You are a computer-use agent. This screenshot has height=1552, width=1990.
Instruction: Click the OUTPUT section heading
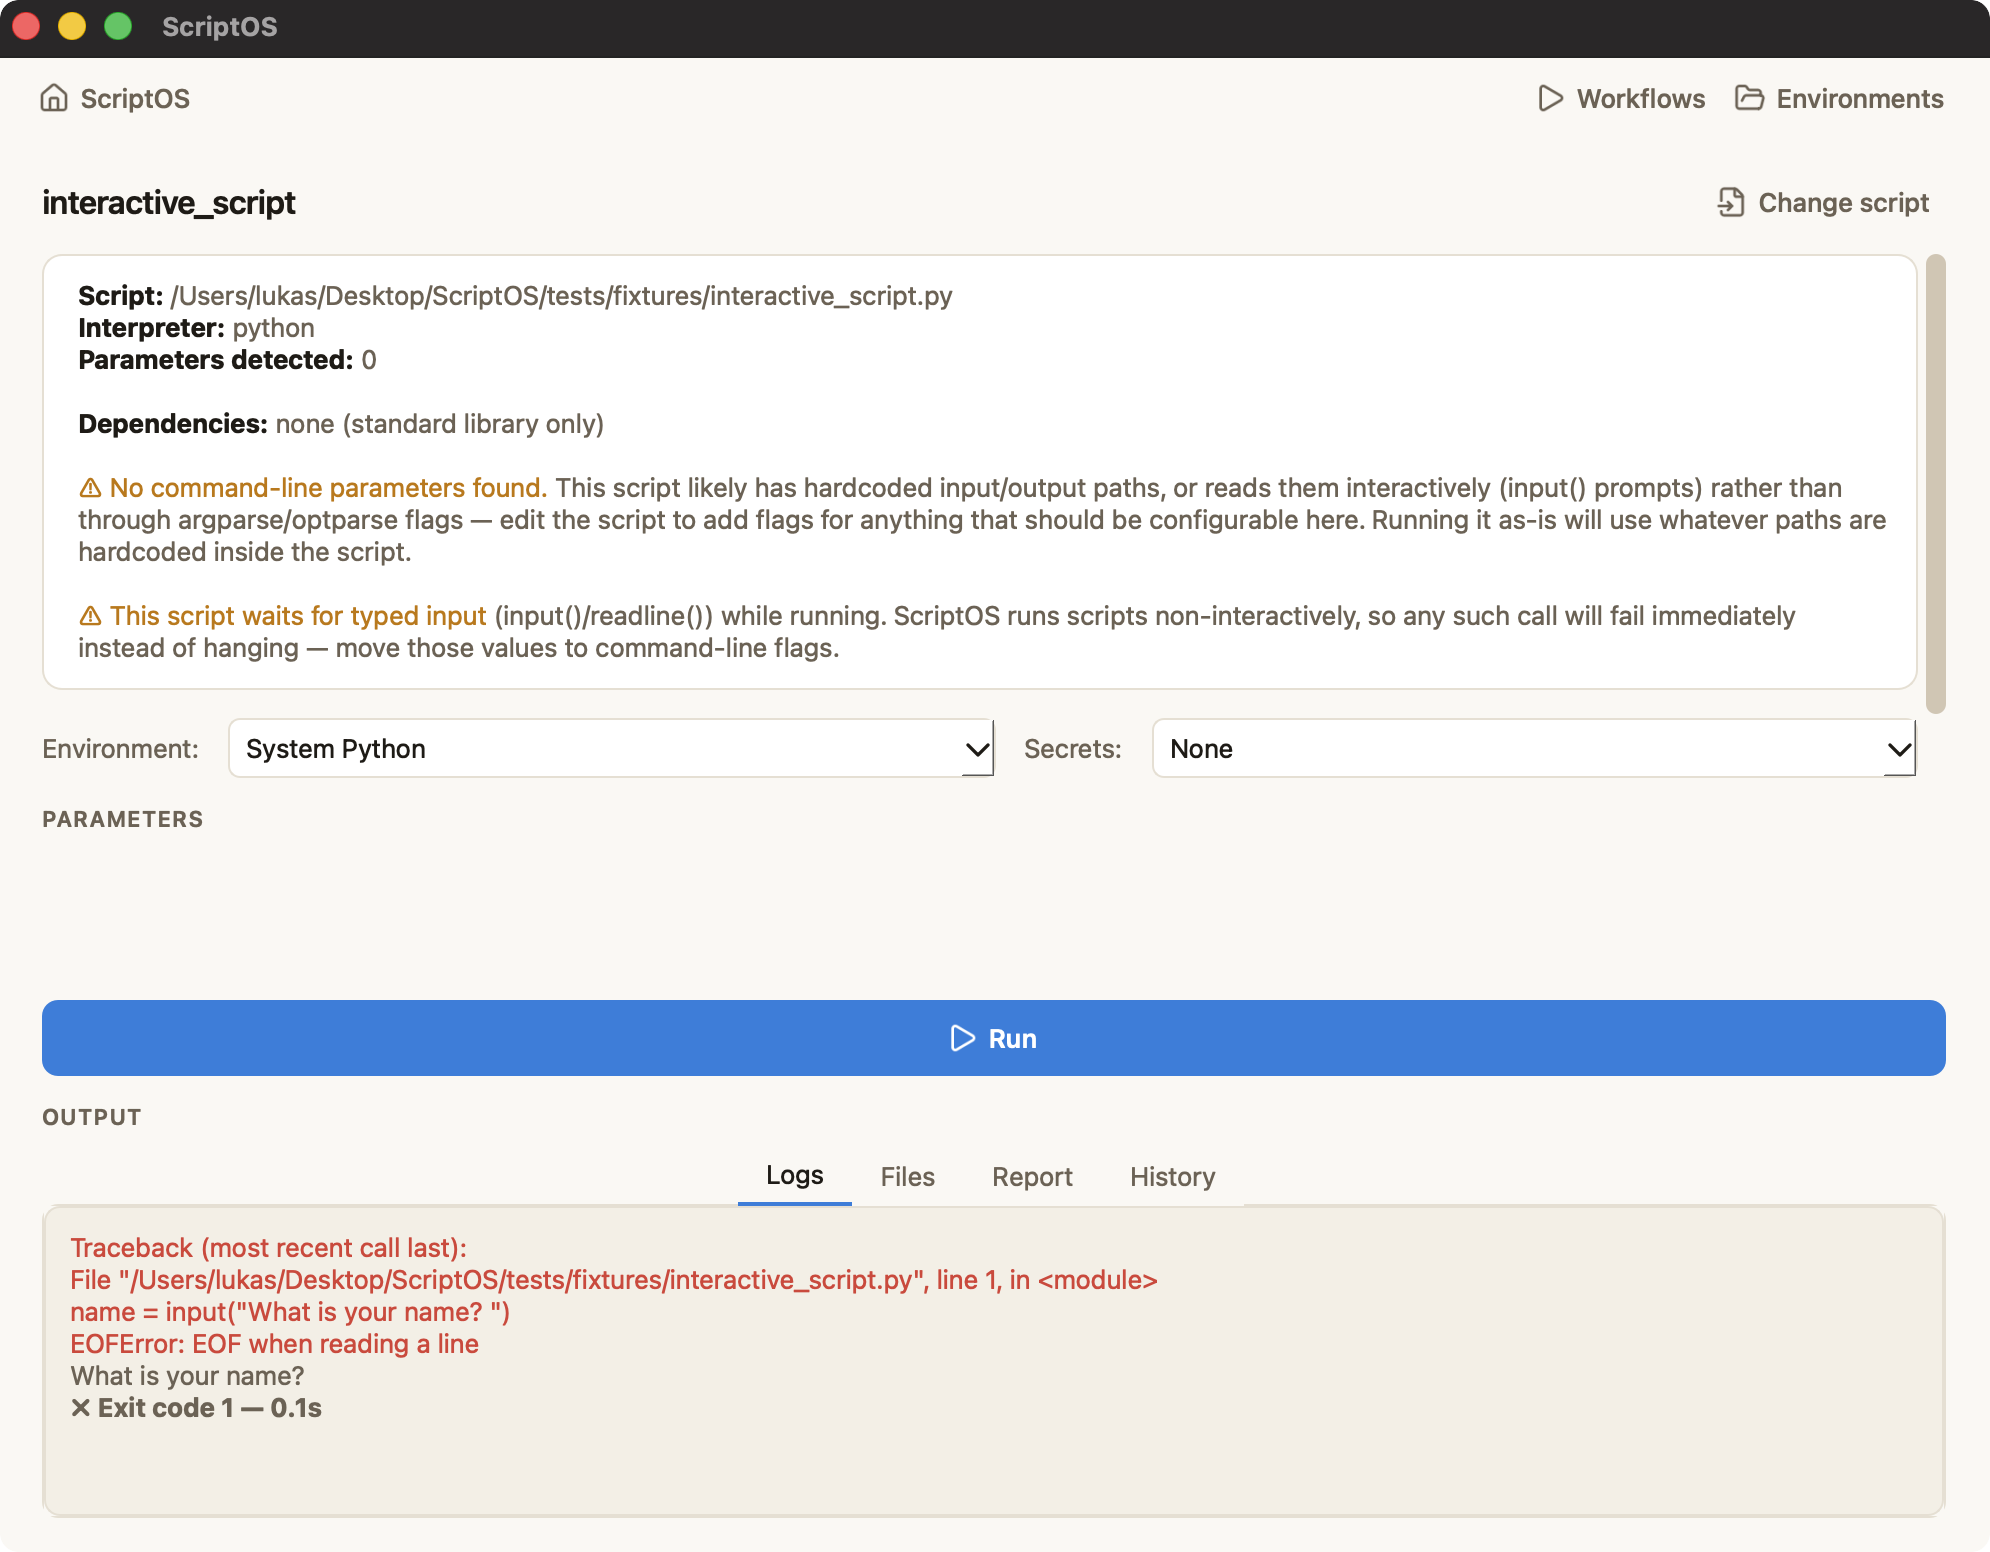[92, 1117]
